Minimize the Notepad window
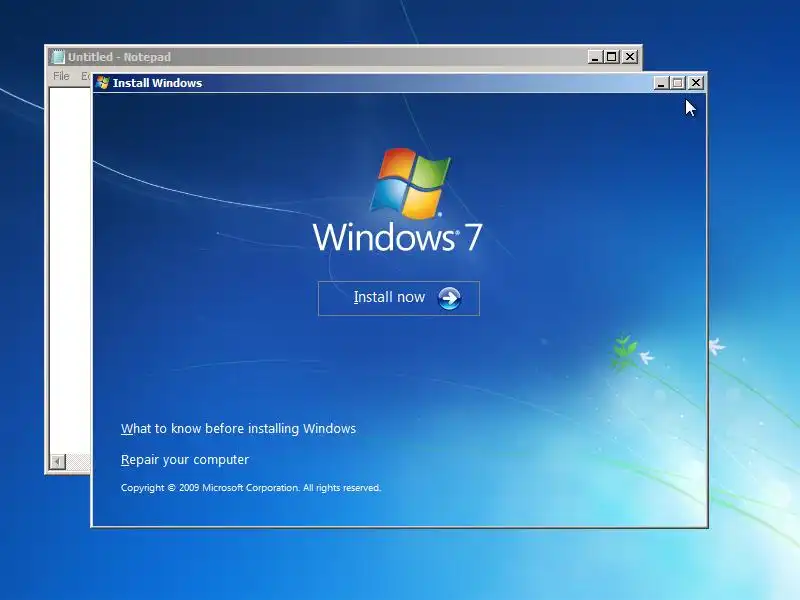The image size is (800, 600). point(595,57)
